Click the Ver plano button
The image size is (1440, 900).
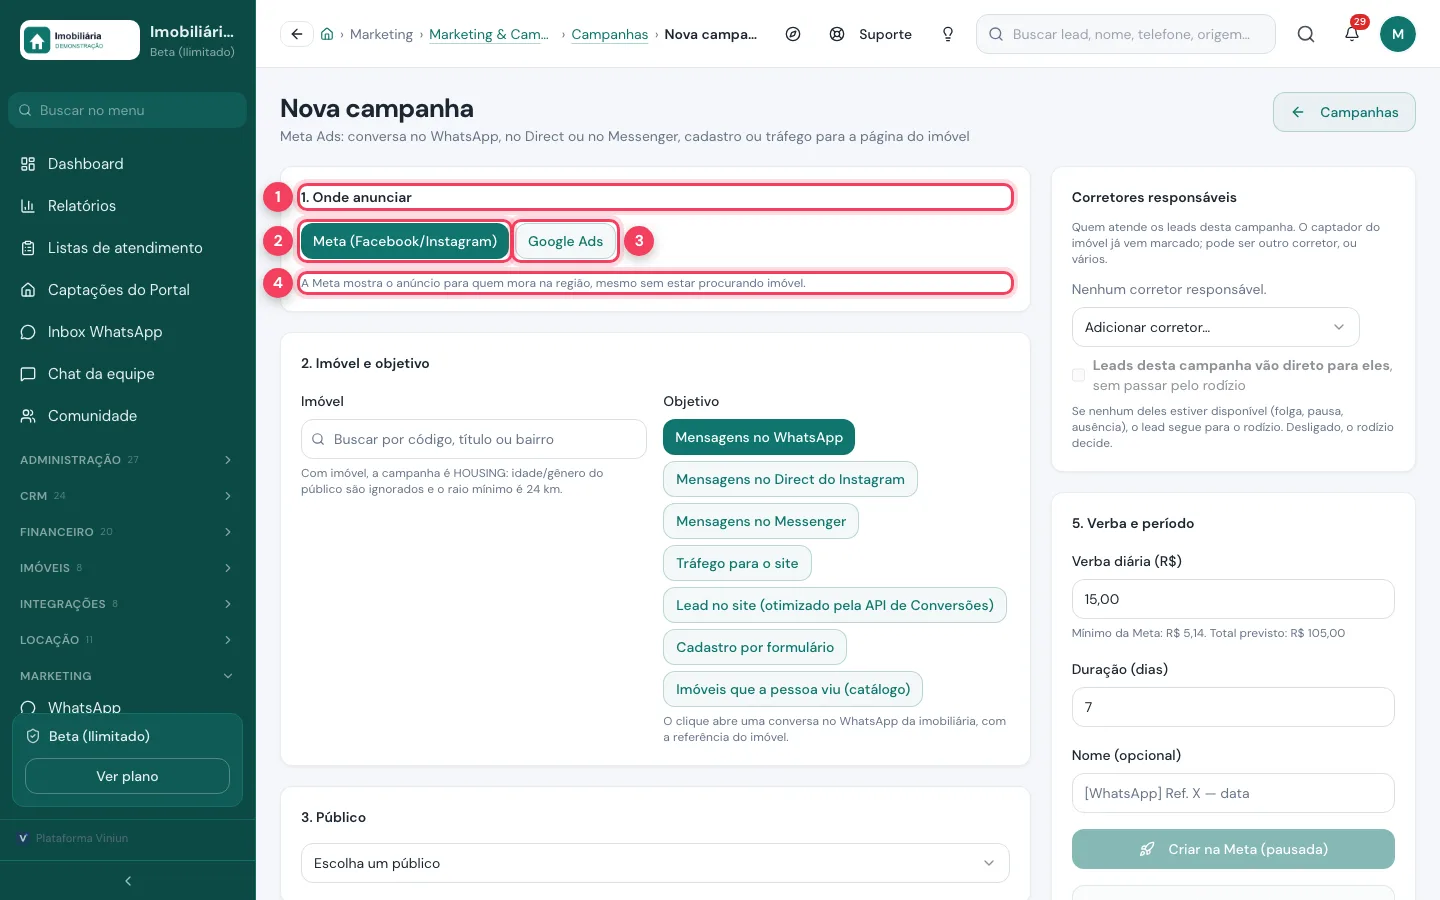[x=127, y=776]
